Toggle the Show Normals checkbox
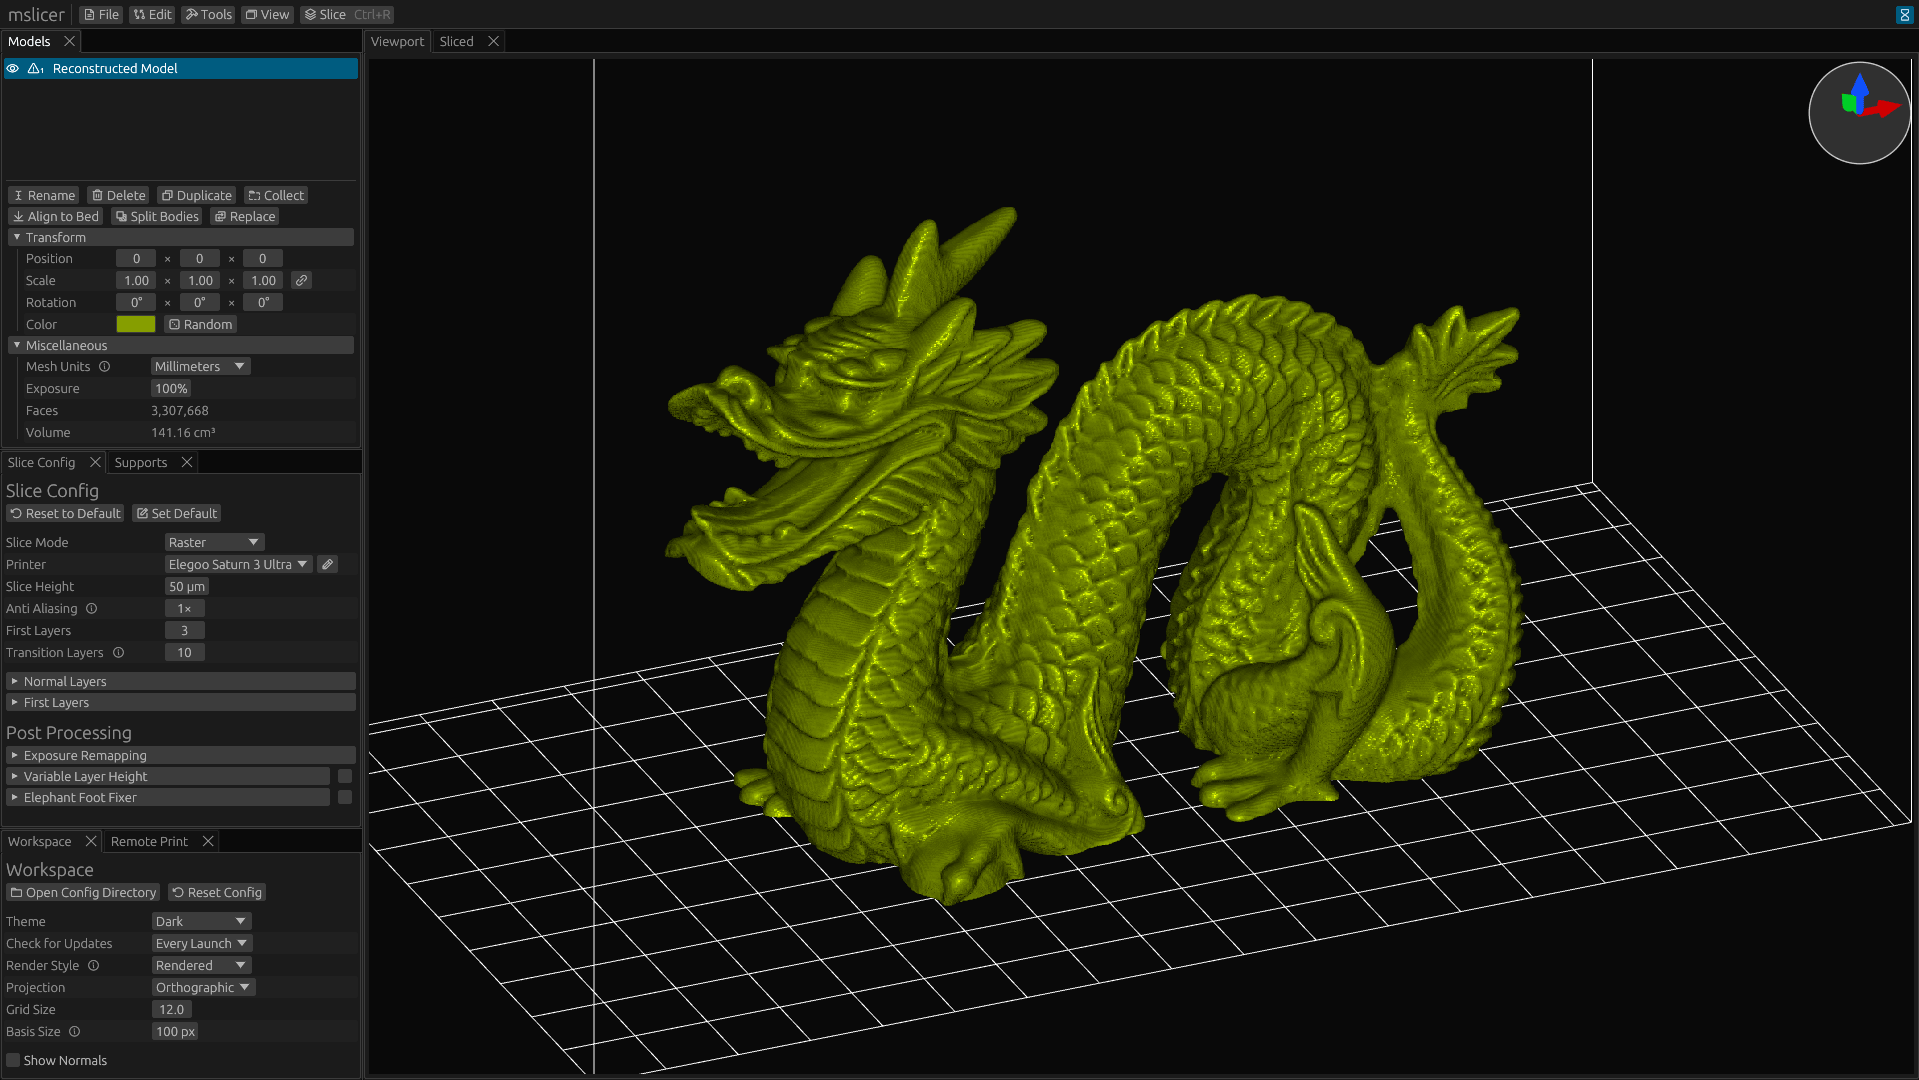The width and height of the screenshot is (1919, 1080). click(x=13, y=1061)
